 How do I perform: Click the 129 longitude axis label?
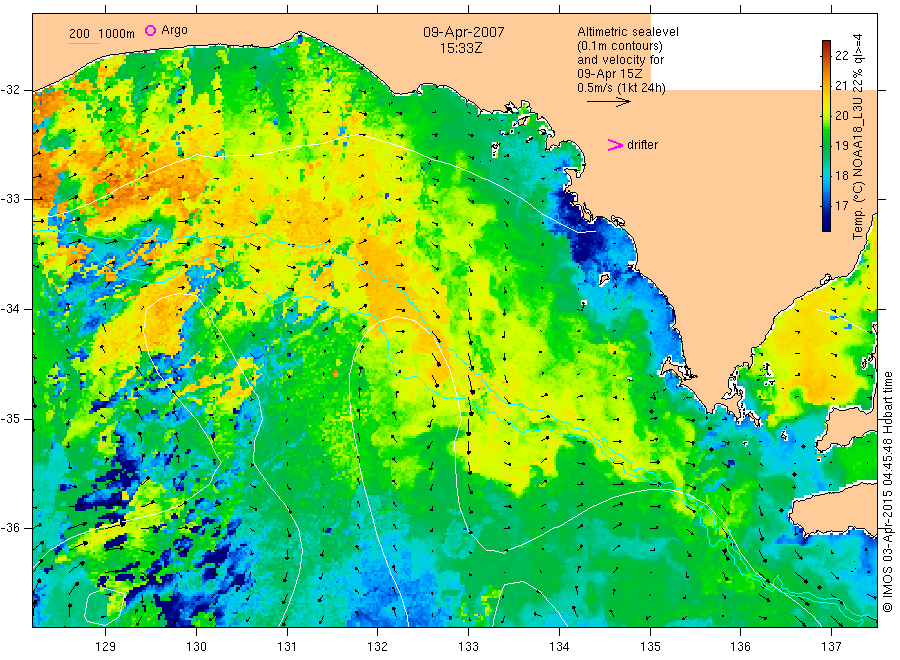click(106, 647)
